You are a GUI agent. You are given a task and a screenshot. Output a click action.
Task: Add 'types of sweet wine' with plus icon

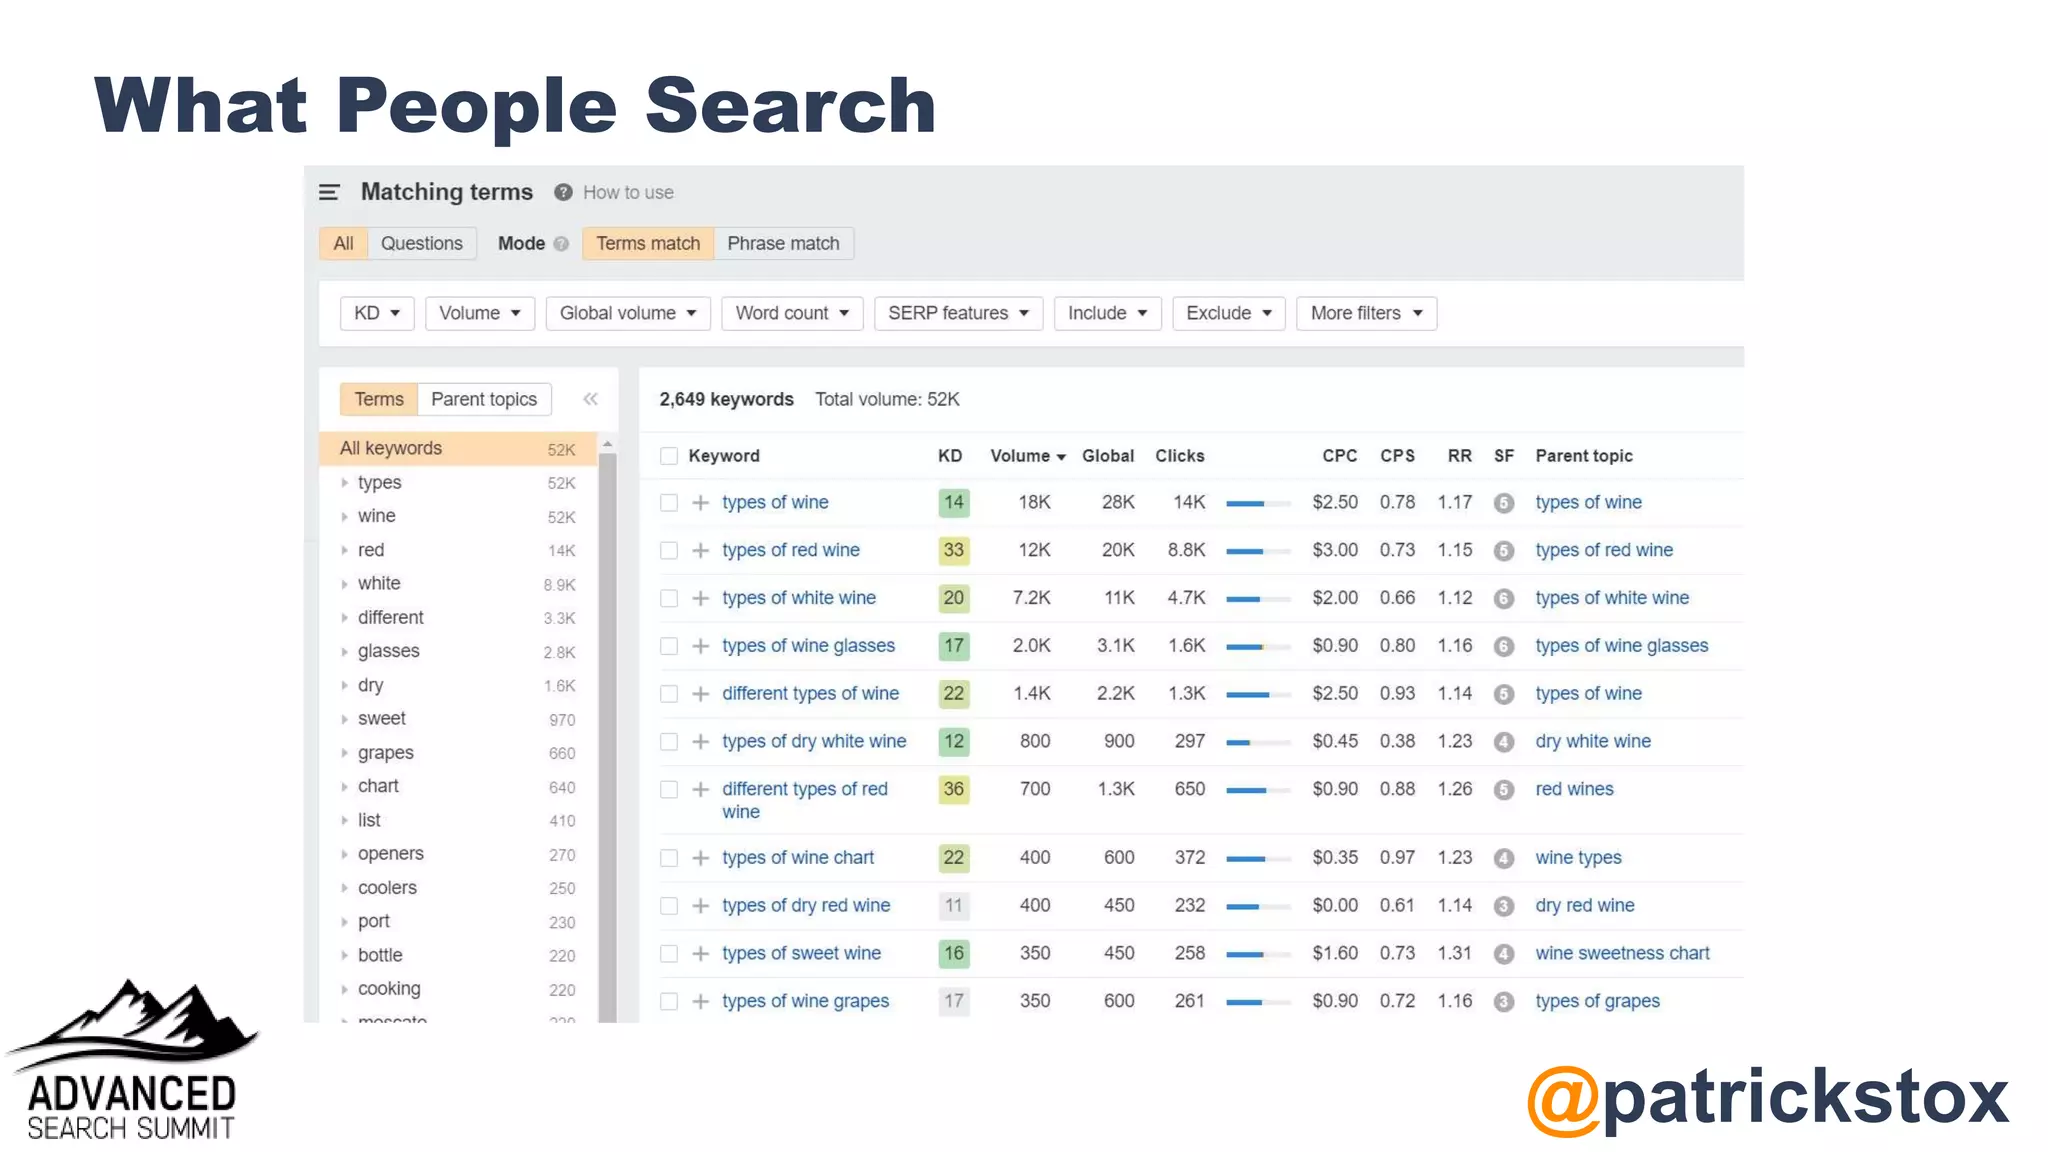[x=701, y=954]
